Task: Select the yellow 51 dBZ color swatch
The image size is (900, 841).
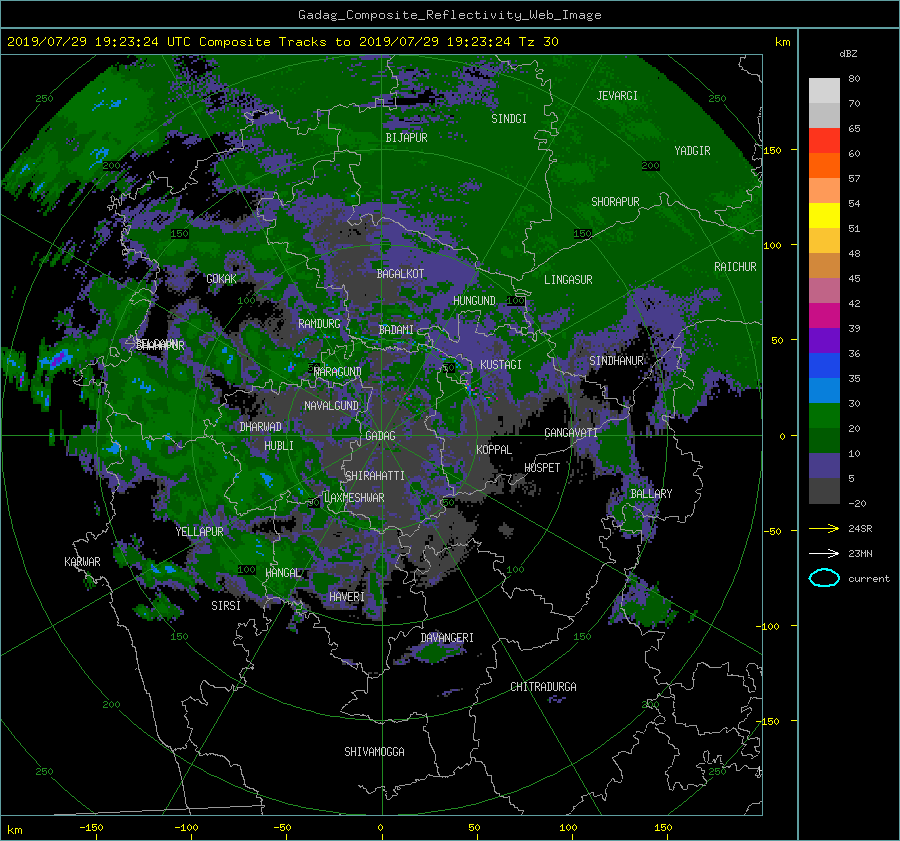Action: pos(824,215)
